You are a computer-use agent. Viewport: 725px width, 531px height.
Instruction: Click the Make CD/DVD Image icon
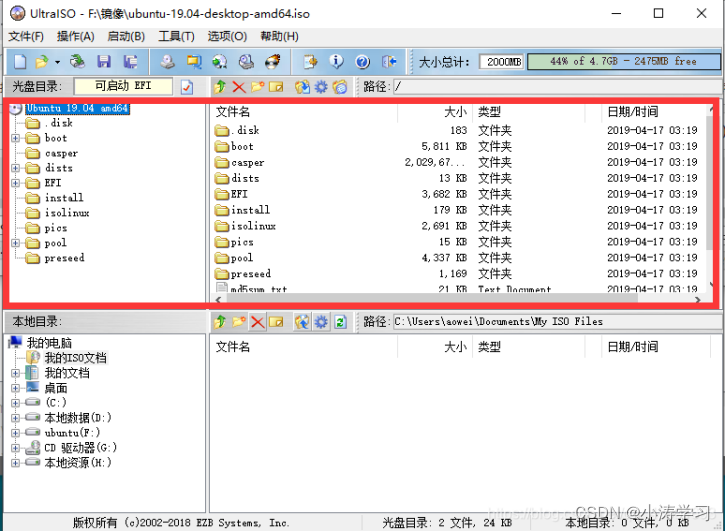tap(167, 62)
